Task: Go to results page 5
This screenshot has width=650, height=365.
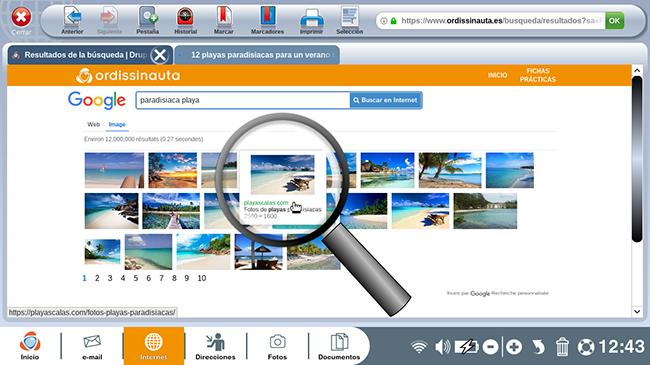Action: pyautogui.click(x=136, y=278)
